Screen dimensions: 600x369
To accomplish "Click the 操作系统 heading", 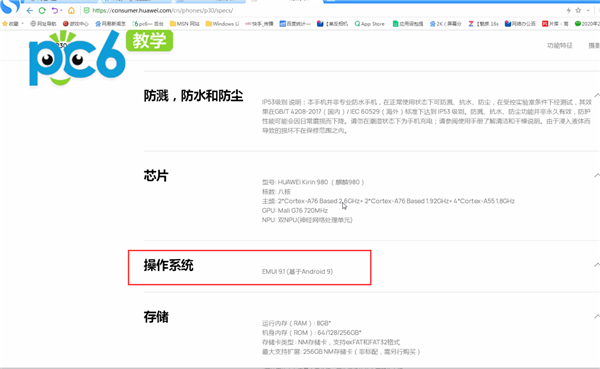I will pos(169,265).
